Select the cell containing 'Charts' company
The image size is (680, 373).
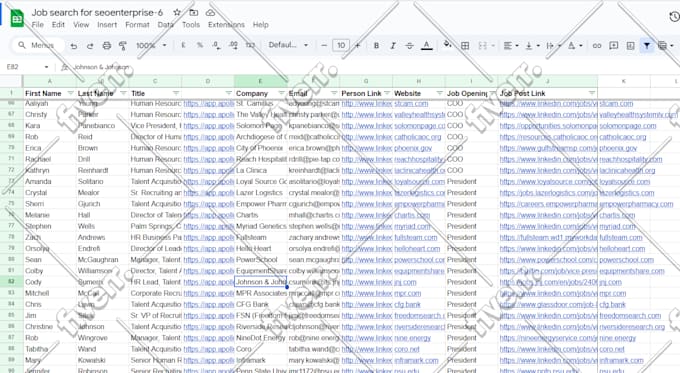261,215
